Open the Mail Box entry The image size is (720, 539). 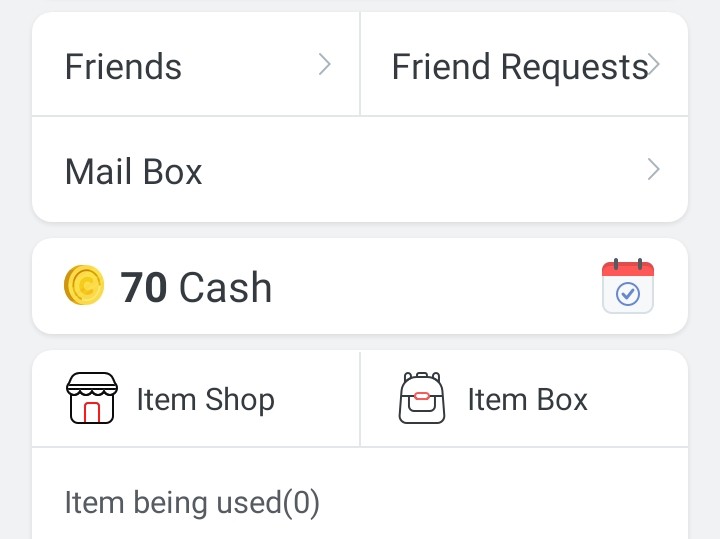click(133, 172)
